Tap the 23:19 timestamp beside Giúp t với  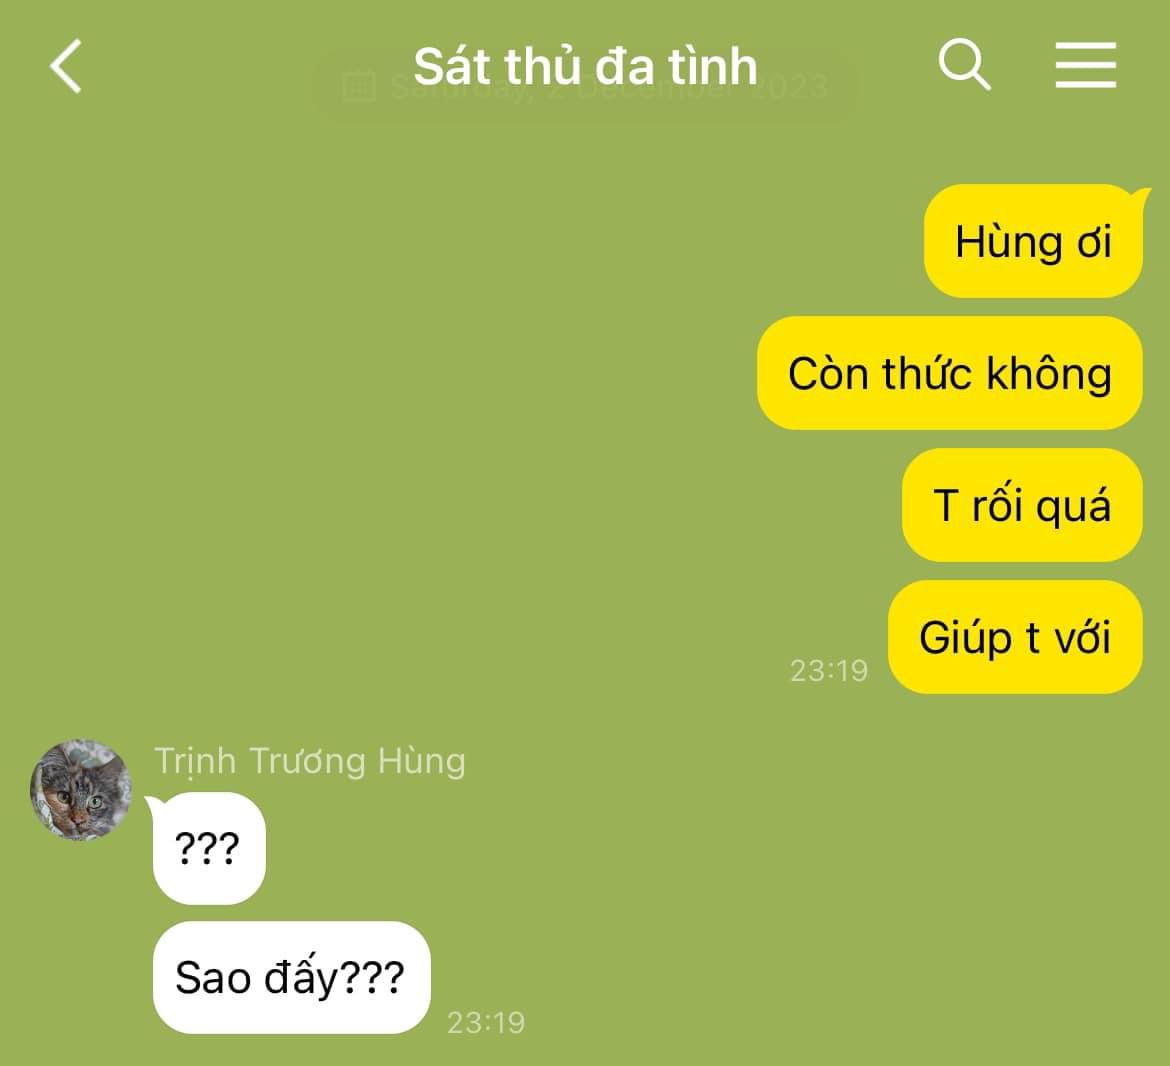(x=829, y=671)
